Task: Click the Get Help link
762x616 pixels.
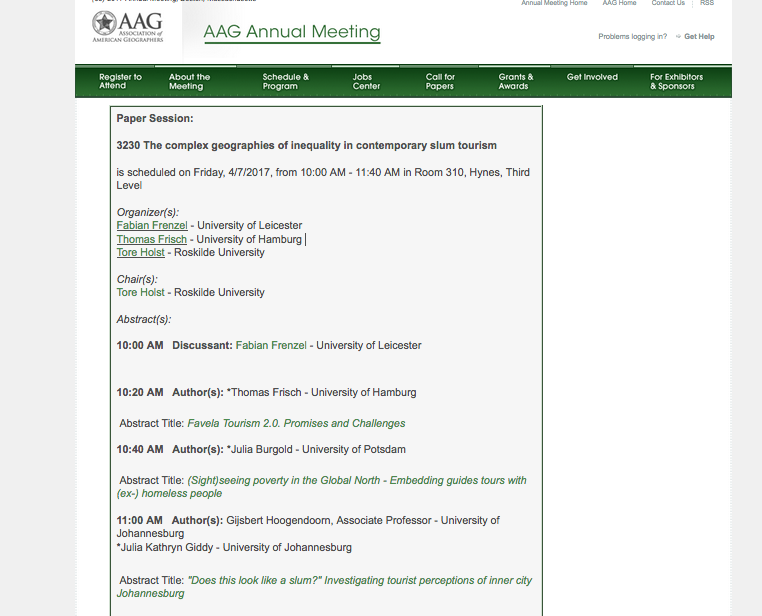Action: tap(699, 36)
